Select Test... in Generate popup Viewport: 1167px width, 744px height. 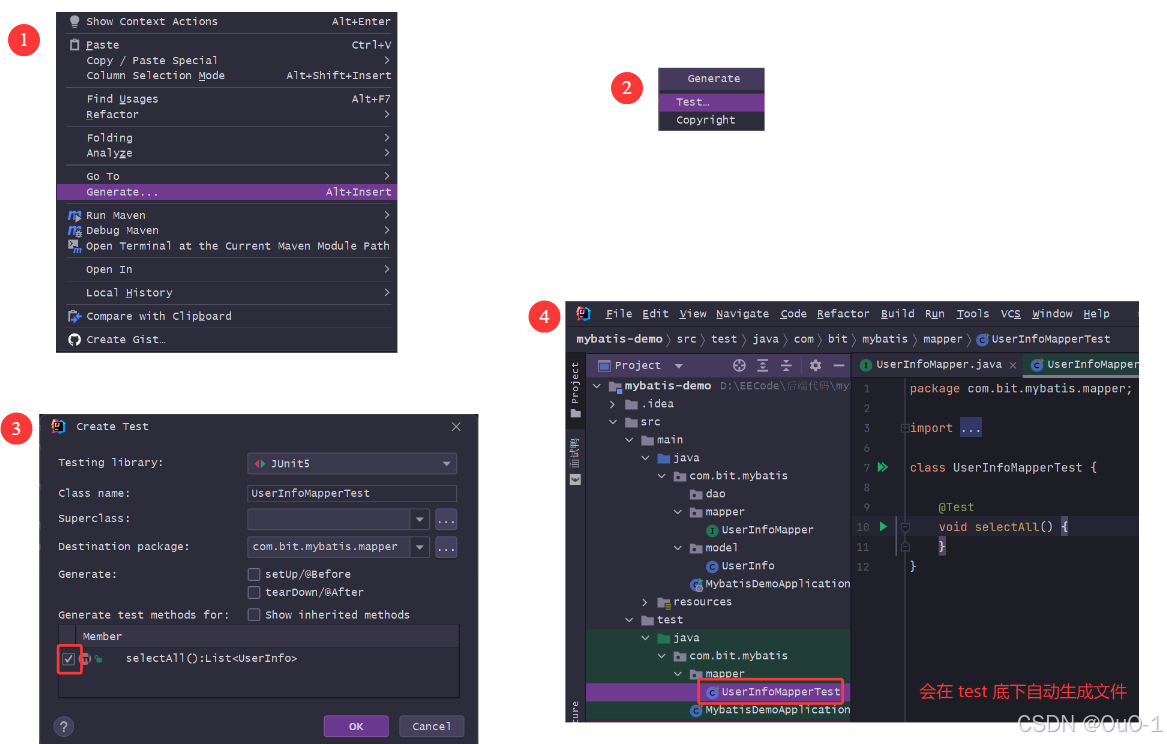click(712, 102)
